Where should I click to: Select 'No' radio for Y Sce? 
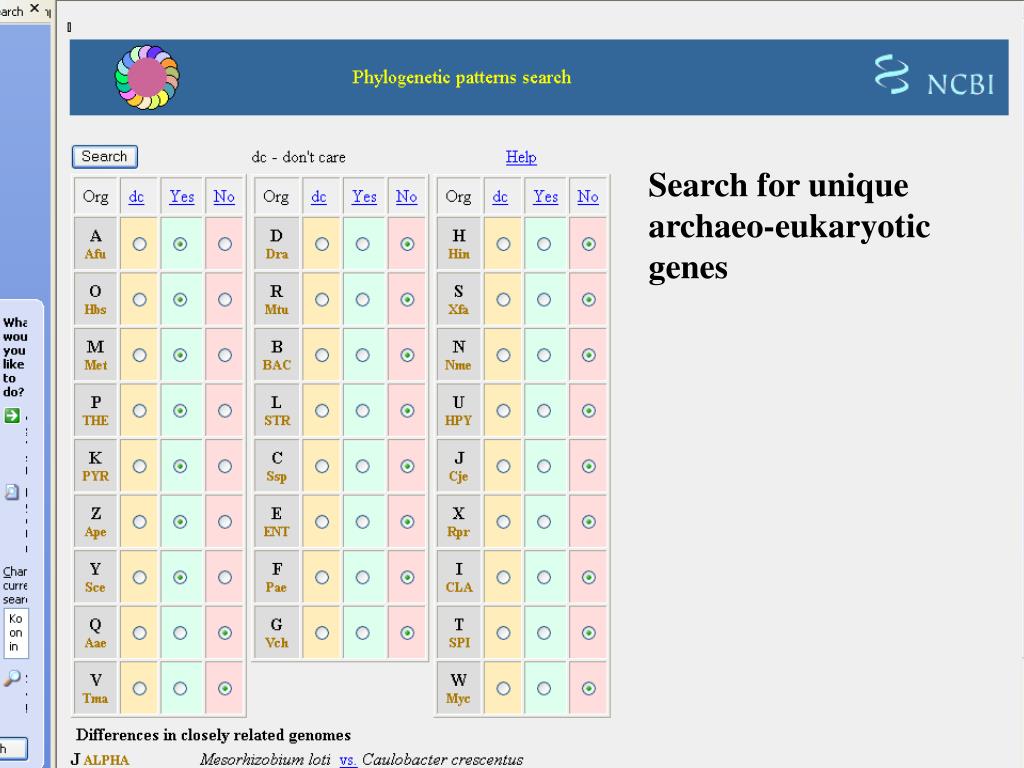(225, 577)
